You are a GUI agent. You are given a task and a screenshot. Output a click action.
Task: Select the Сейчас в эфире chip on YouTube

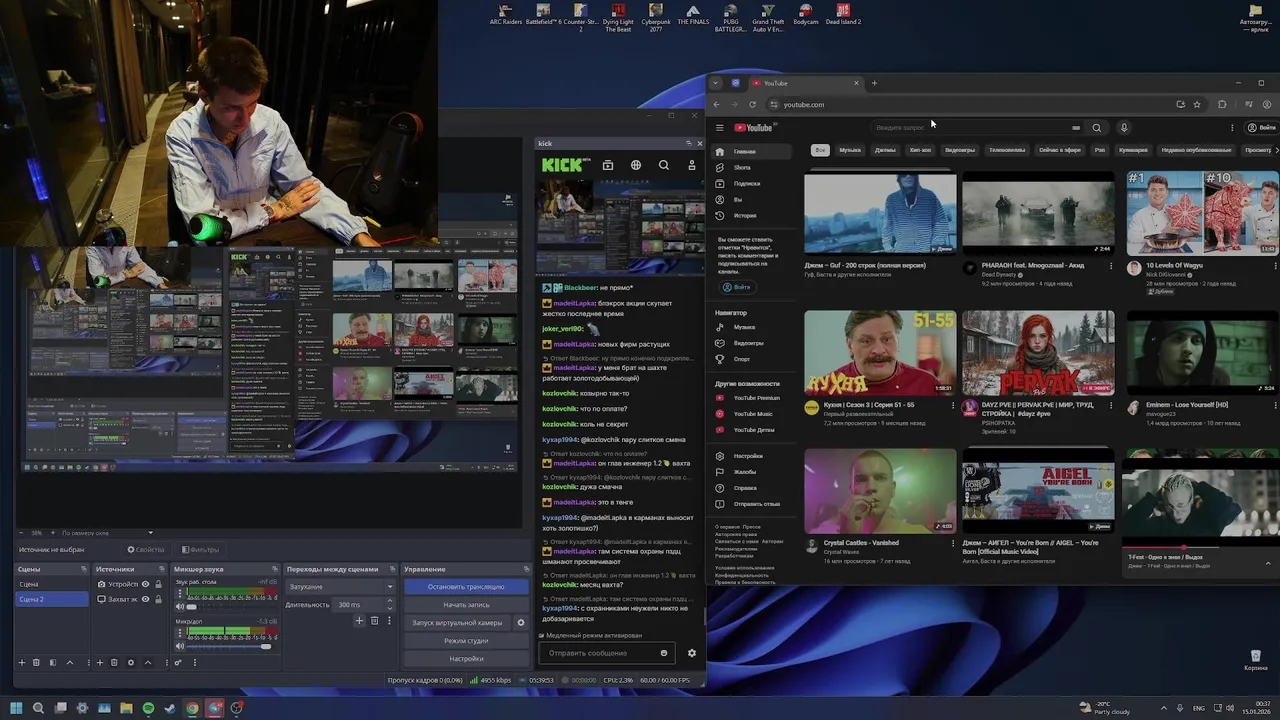[1060, 150]
